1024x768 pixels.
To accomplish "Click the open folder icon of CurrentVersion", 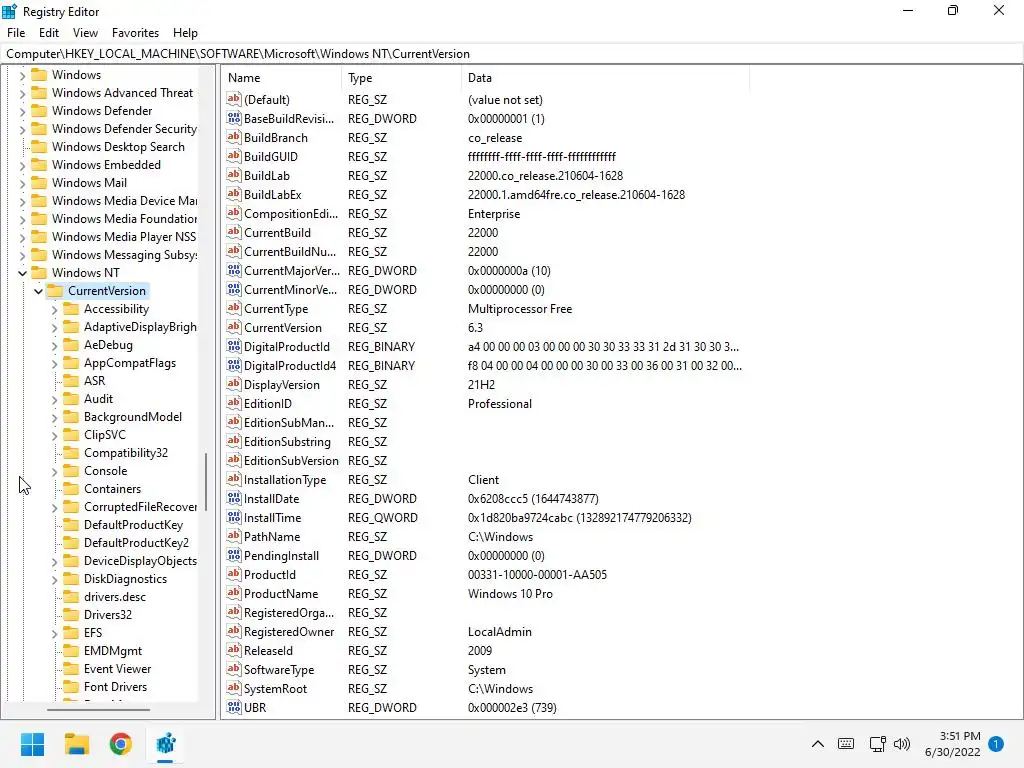I will pyautogui.click(x=55, y=291).
